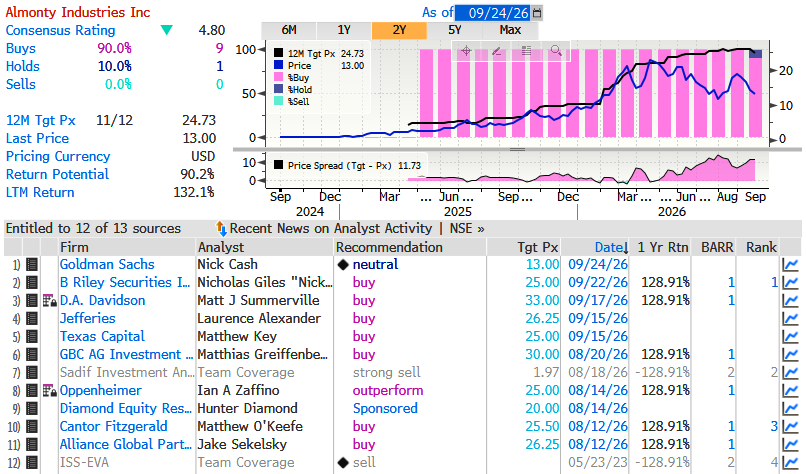806x474 pixels.
Task: Open the performance chart icon for Oppenheimer
Action: click(x=790, y=390)
